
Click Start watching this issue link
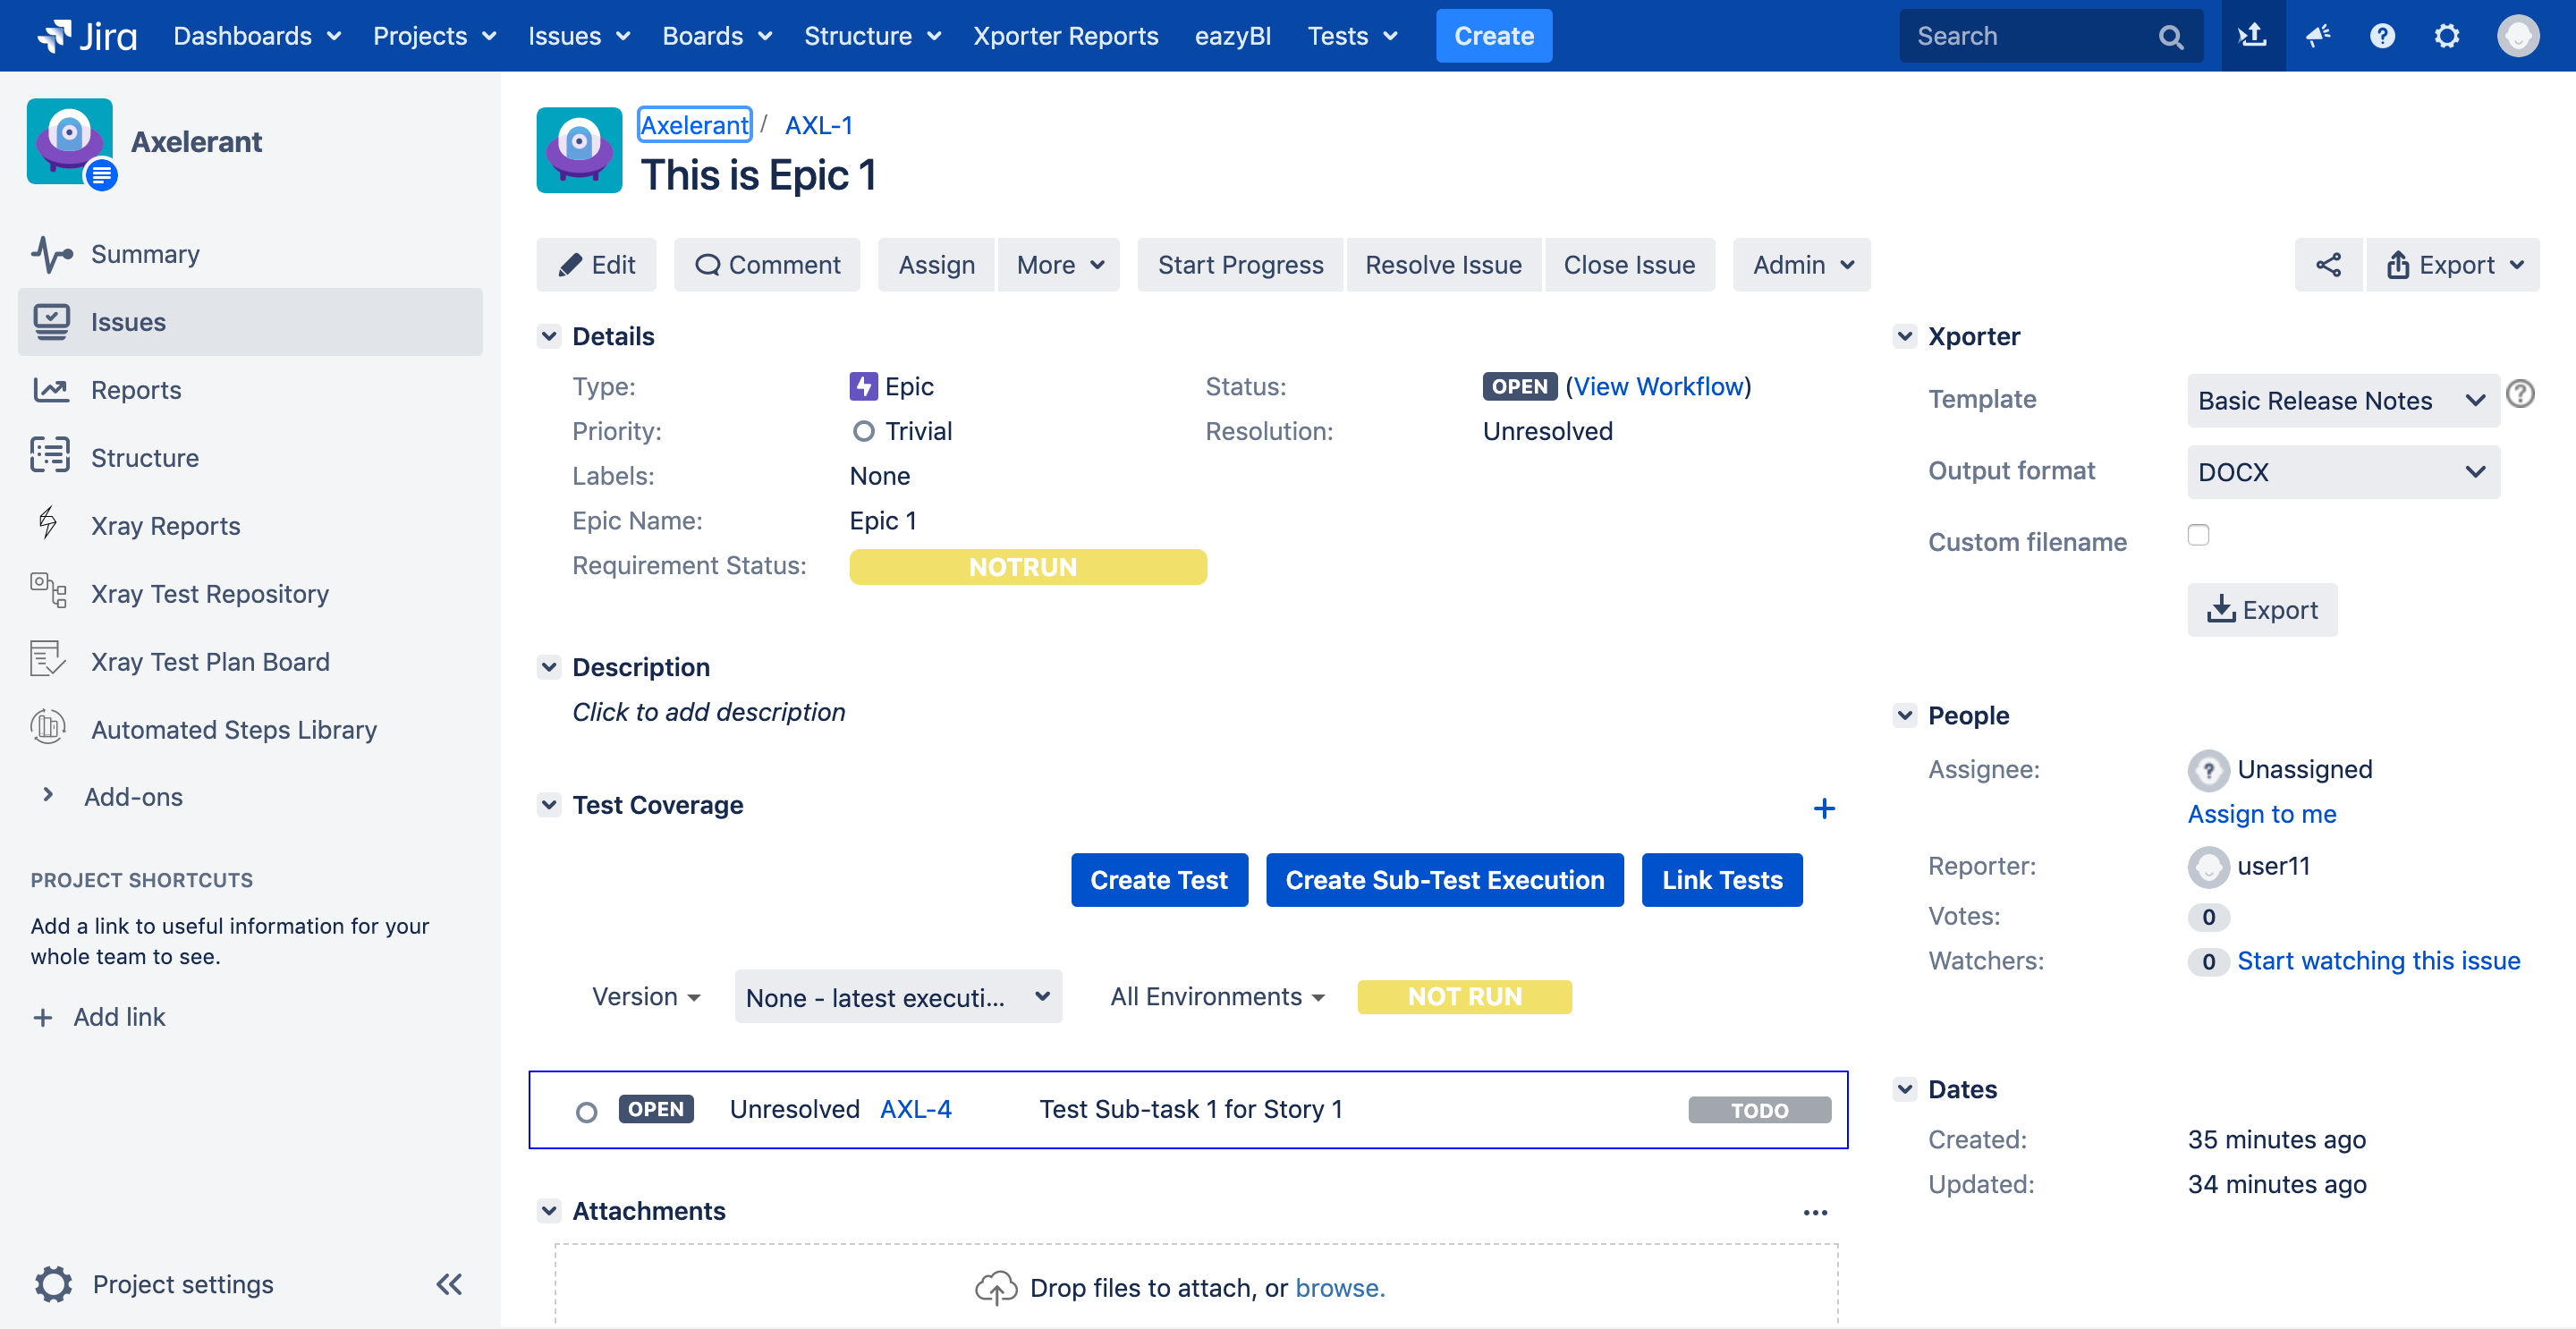coord(2381,961)
